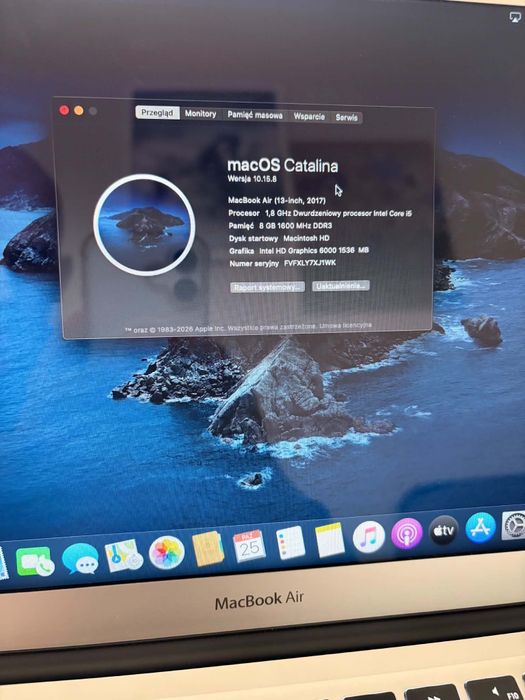Viewport: 525px width, 700px height.
Task: Click MacBook Air (13-inch, 2017) text
Action: 277,200
